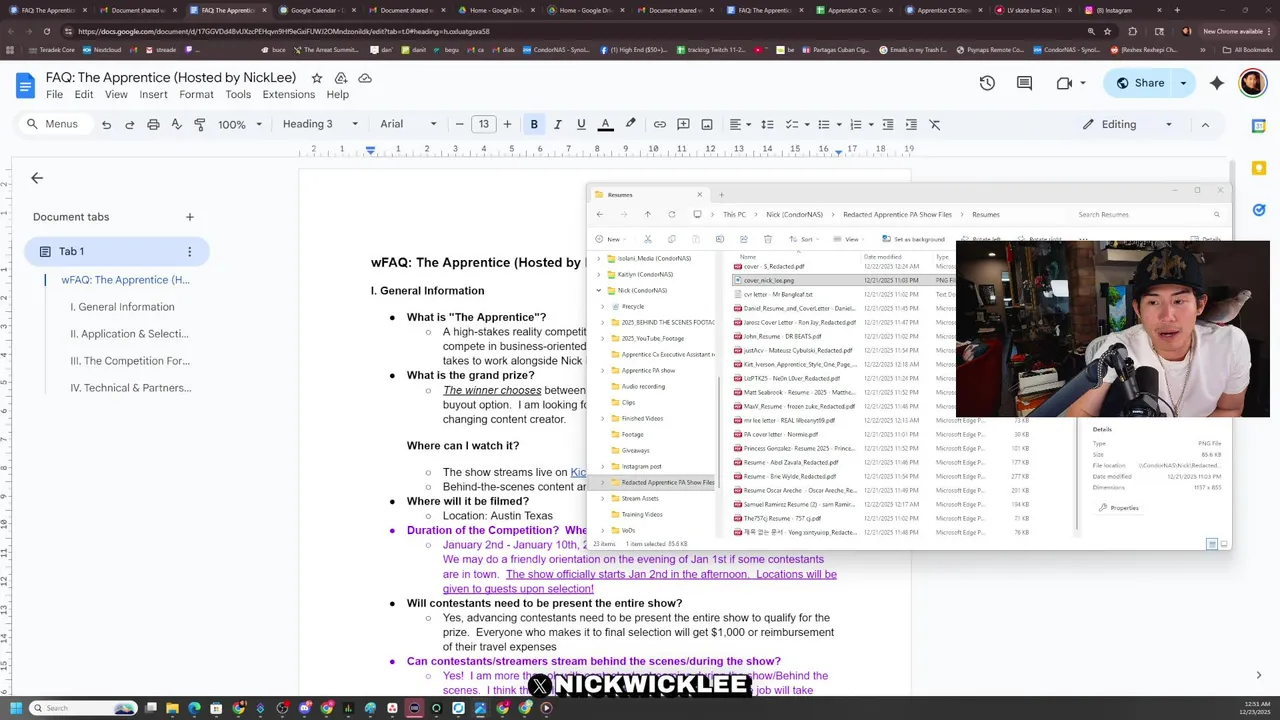Open the Insert menu

tap(153, 94)
